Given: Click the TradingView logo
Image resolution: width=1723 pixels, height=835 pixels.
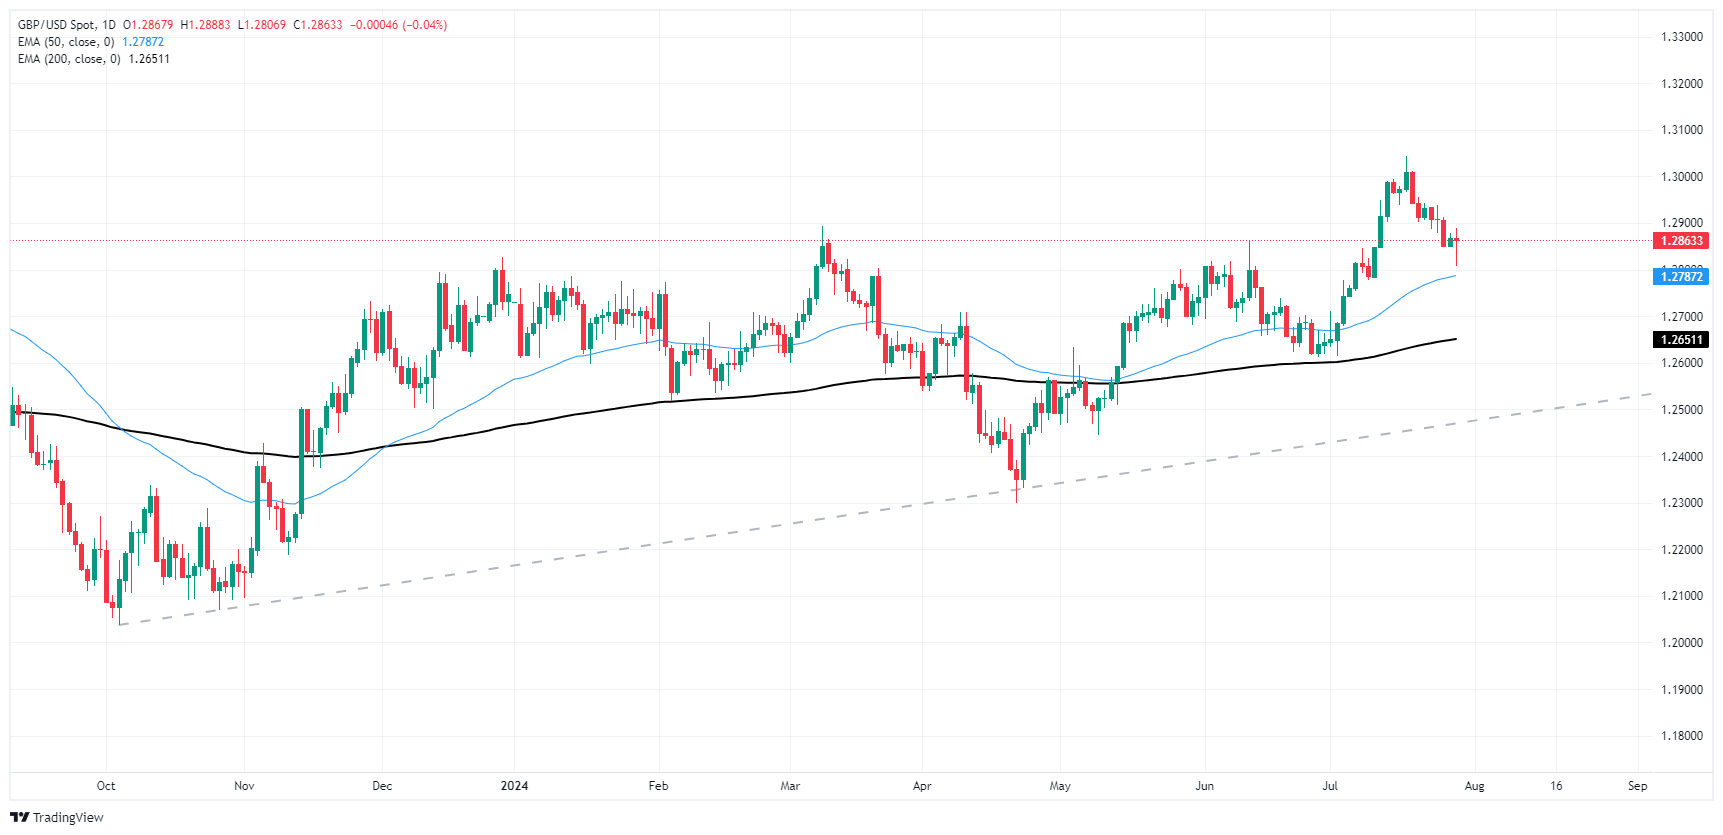Looking at the screenshot, I should [19, 817].
